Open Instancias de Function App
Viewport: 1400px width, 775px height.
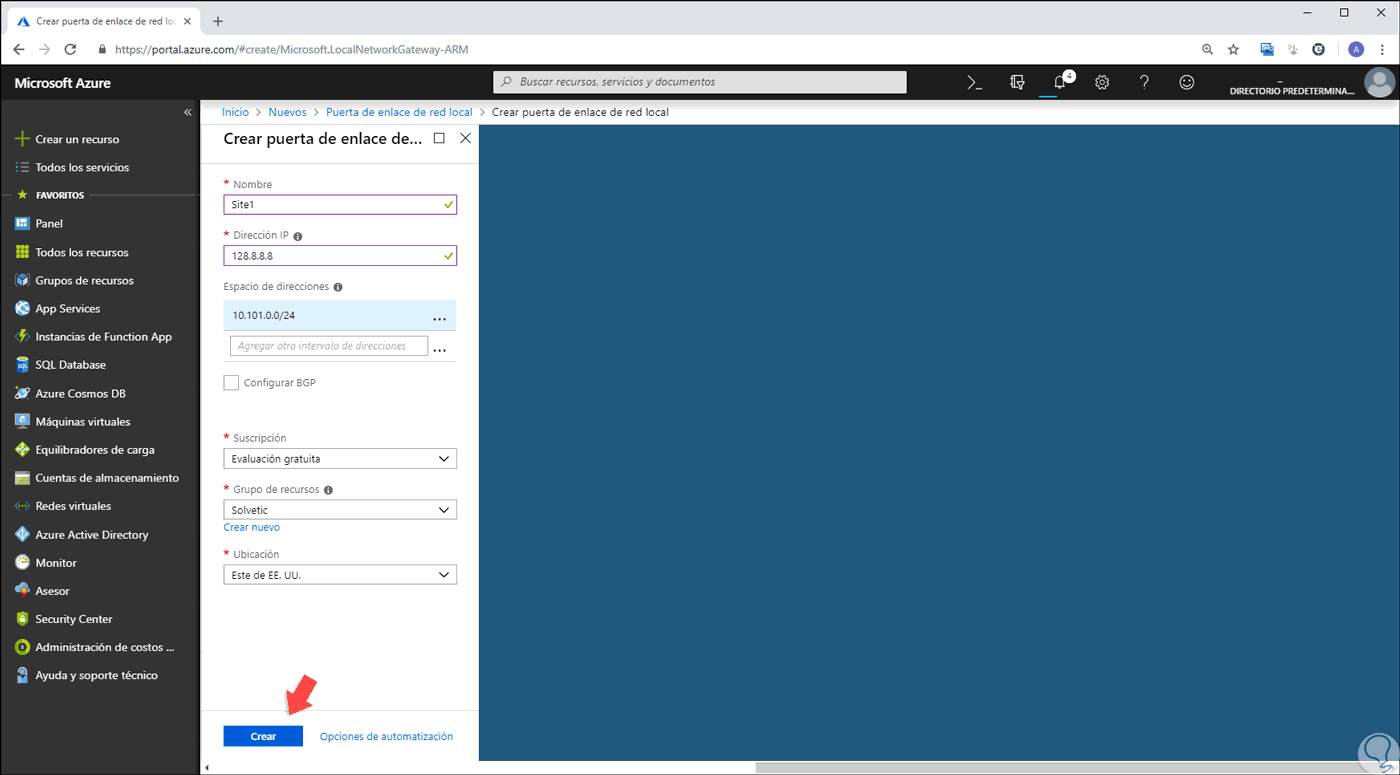pos(104,337)
